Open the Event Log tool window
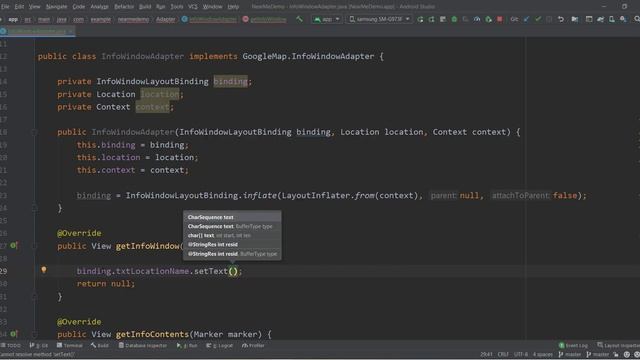This screenshot has height=360, width=640. pyautogui.click(x=573, y=345)
